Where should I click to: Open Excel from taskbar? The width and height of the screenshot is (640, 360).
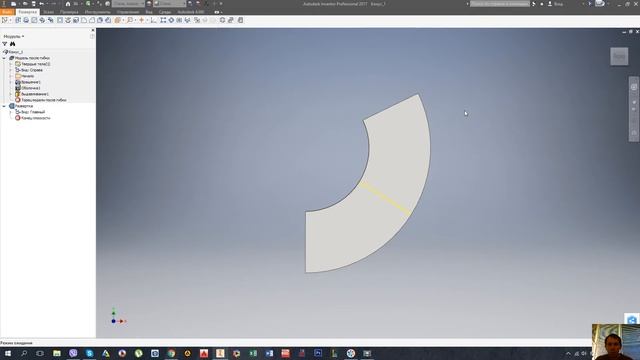pyautogui.click(x=253, y=353)
